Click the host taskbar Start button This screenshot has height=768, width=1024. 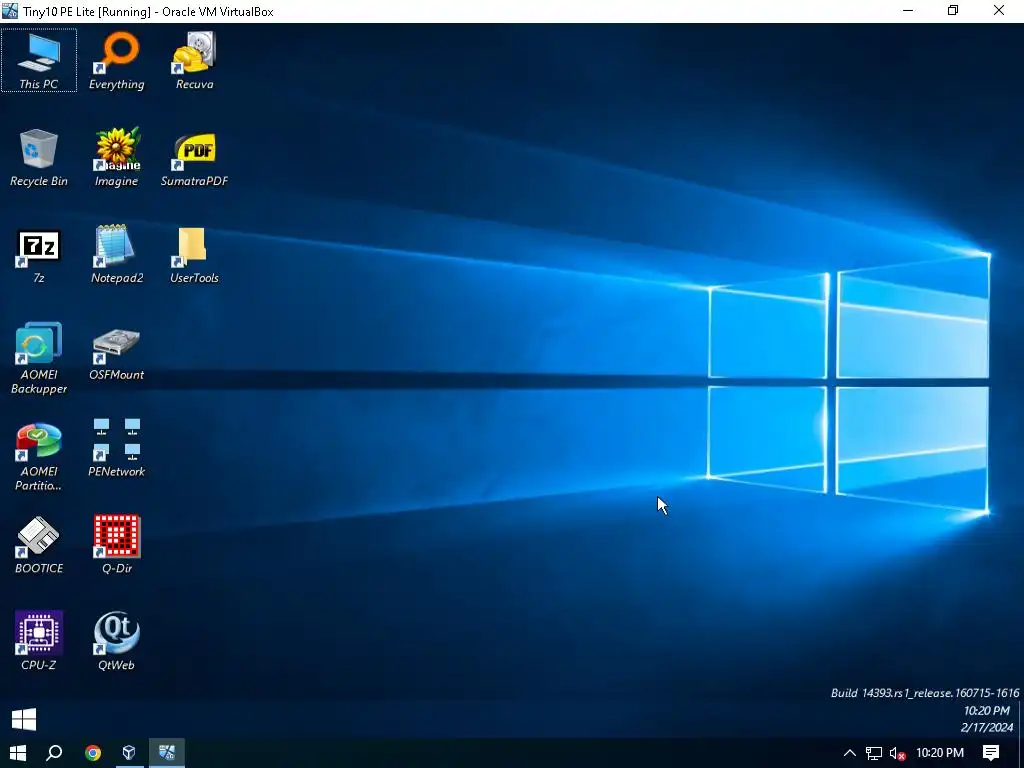pos(18,753)
